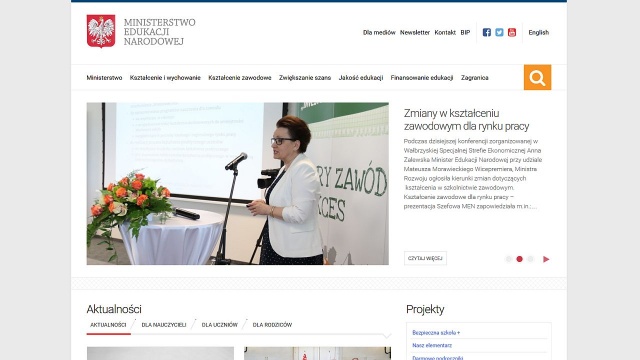Open the Kontakt link
This screenshot has width=640, height=360.
pos(445,32)
